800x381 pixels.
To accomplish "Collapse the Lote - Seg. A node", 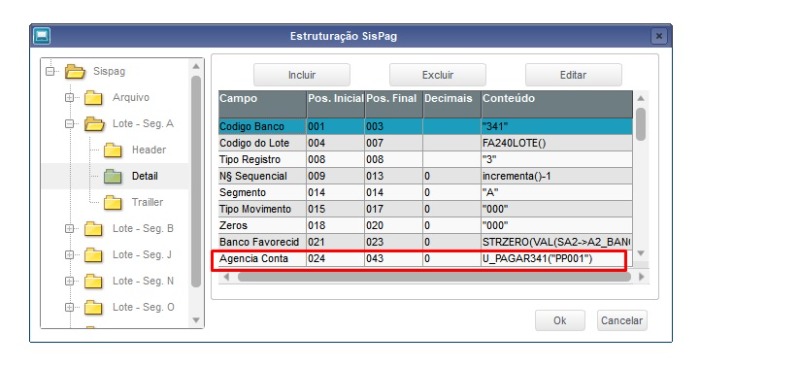I will coord(69,123).
